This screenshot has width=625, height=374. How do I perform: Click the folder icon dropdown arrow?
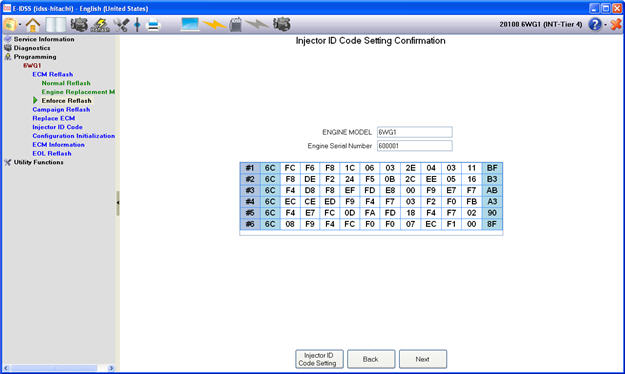(20, 25)
